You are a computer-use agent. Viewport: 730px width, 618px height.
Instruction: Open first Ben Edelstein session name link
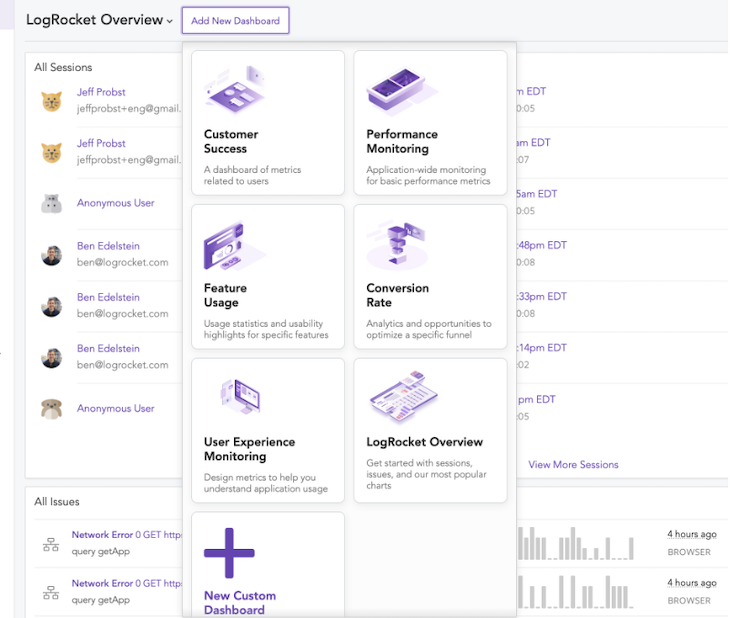click(108, 246)
